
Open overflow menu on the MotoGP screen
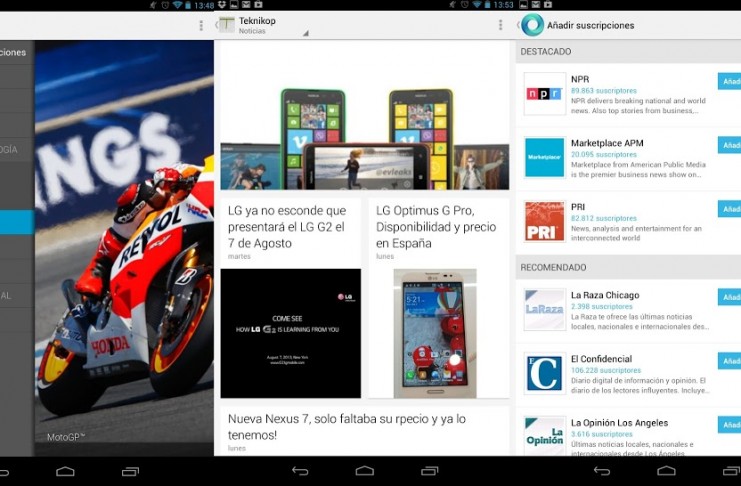(x=201, y=25)
